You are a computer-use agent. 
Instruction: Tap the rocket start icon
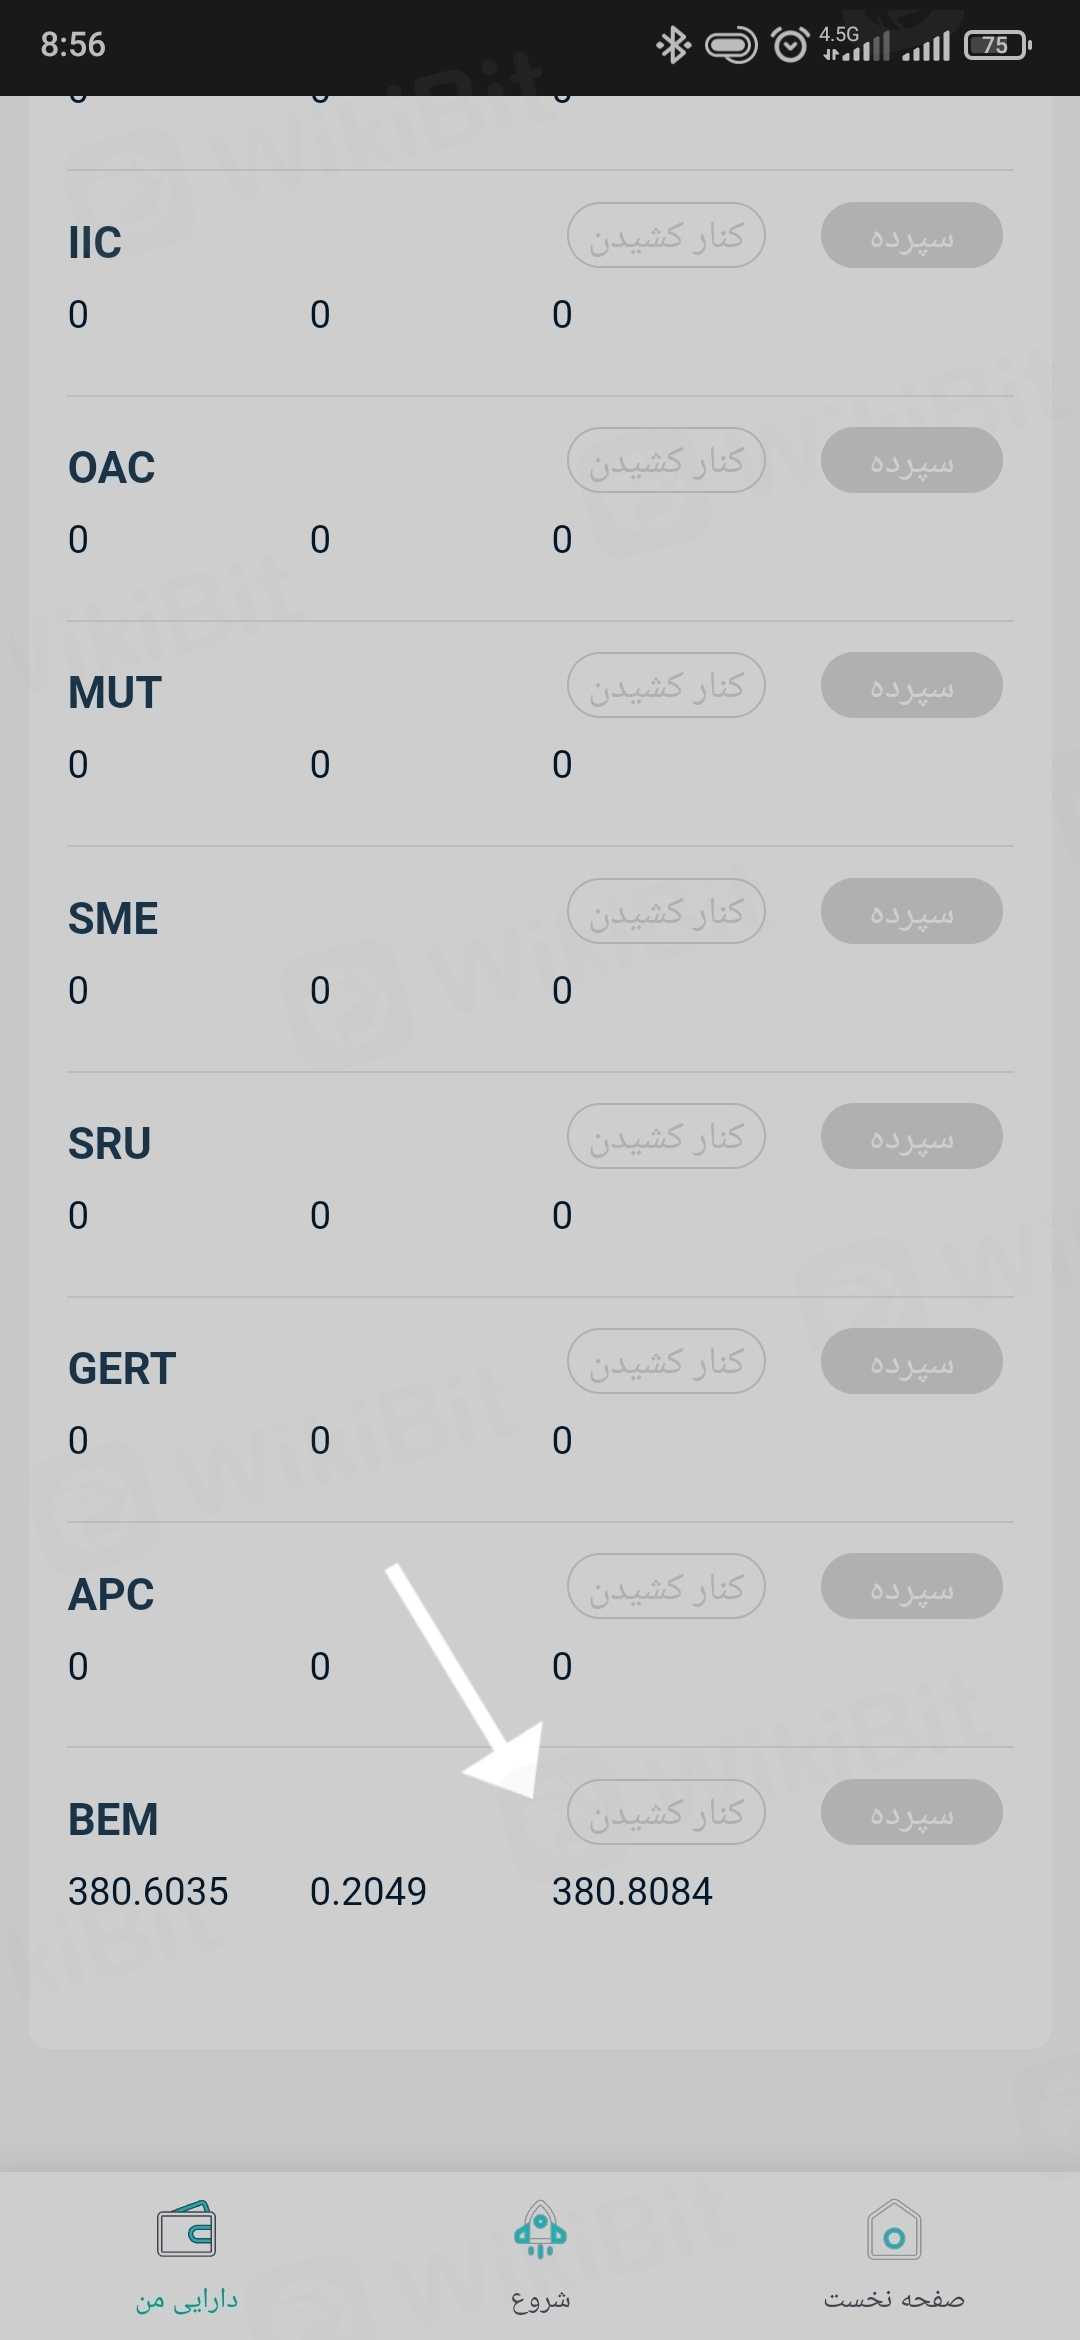pyautogui.click(x=540, y=2230)
